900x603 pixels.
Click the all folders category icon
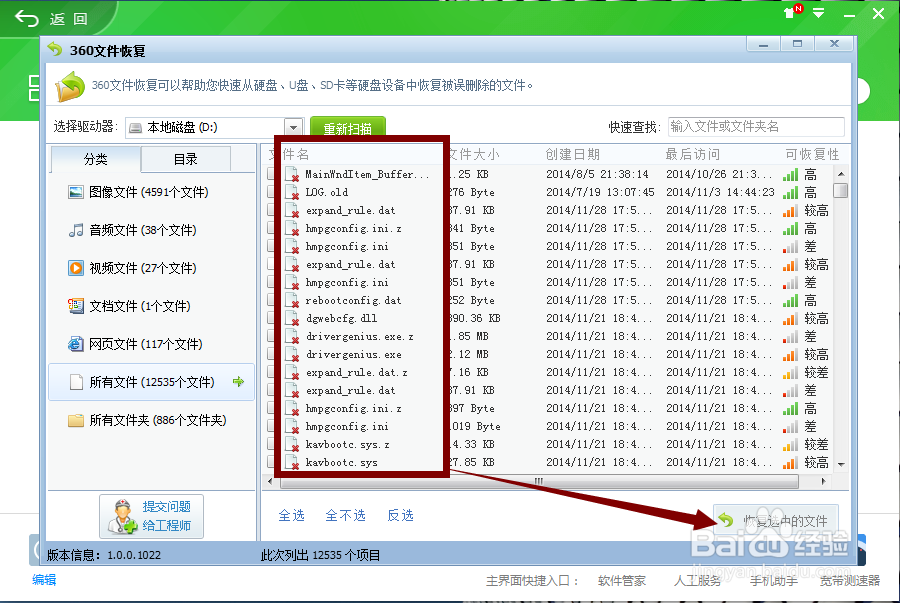[76, 421]
